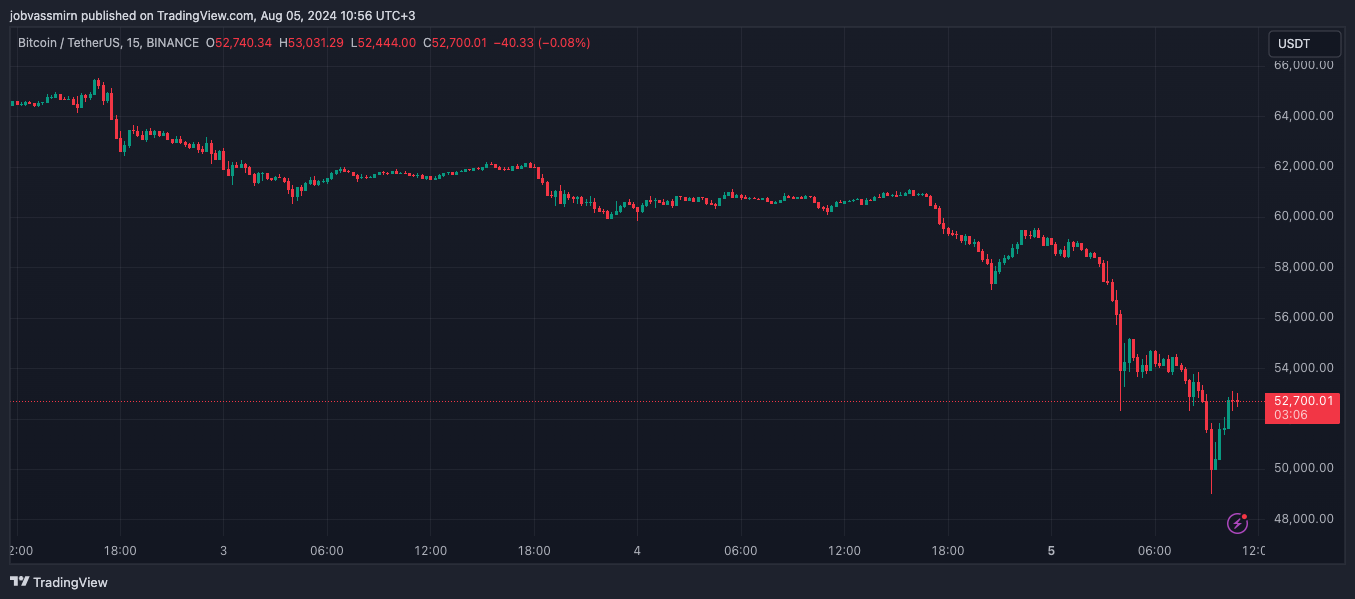Click the red current price label on price axis
The height and width of the screenshot is (599, 1355).
coord(1301,408)
